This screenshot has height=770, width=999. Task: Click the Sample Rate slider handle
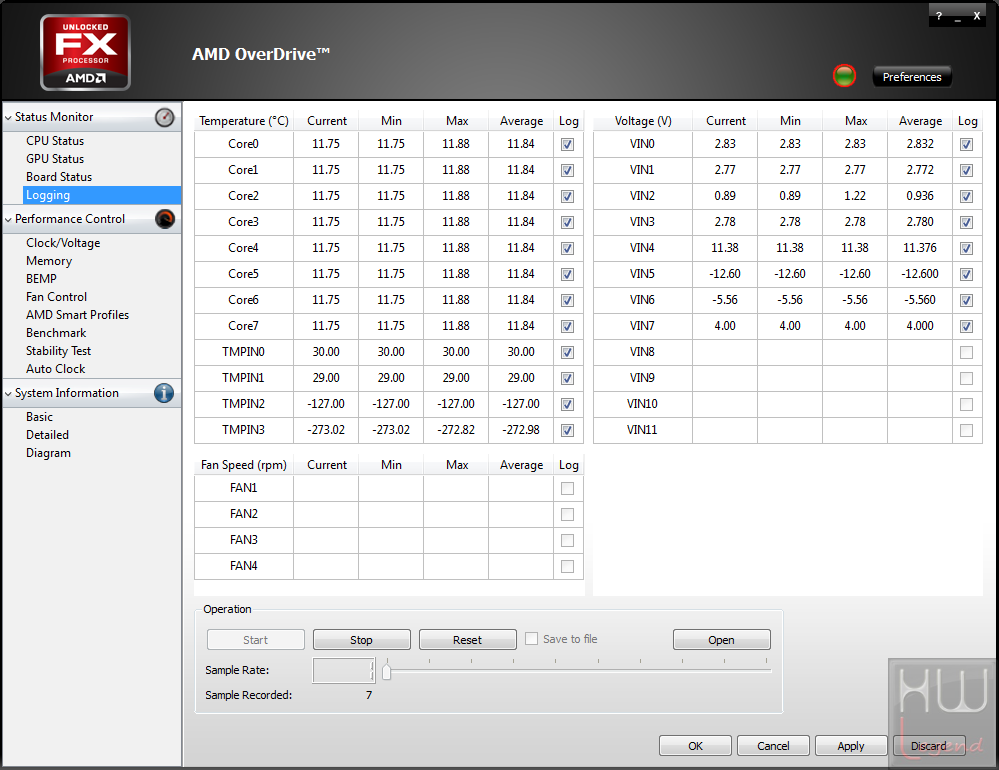tap(386, 671)
